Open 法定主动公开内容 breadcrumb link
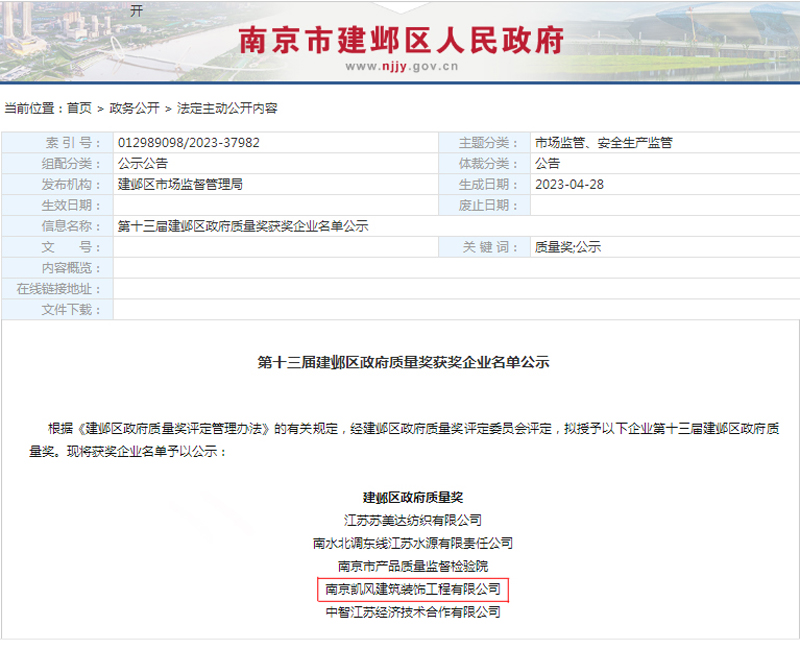 coord(227,108)
